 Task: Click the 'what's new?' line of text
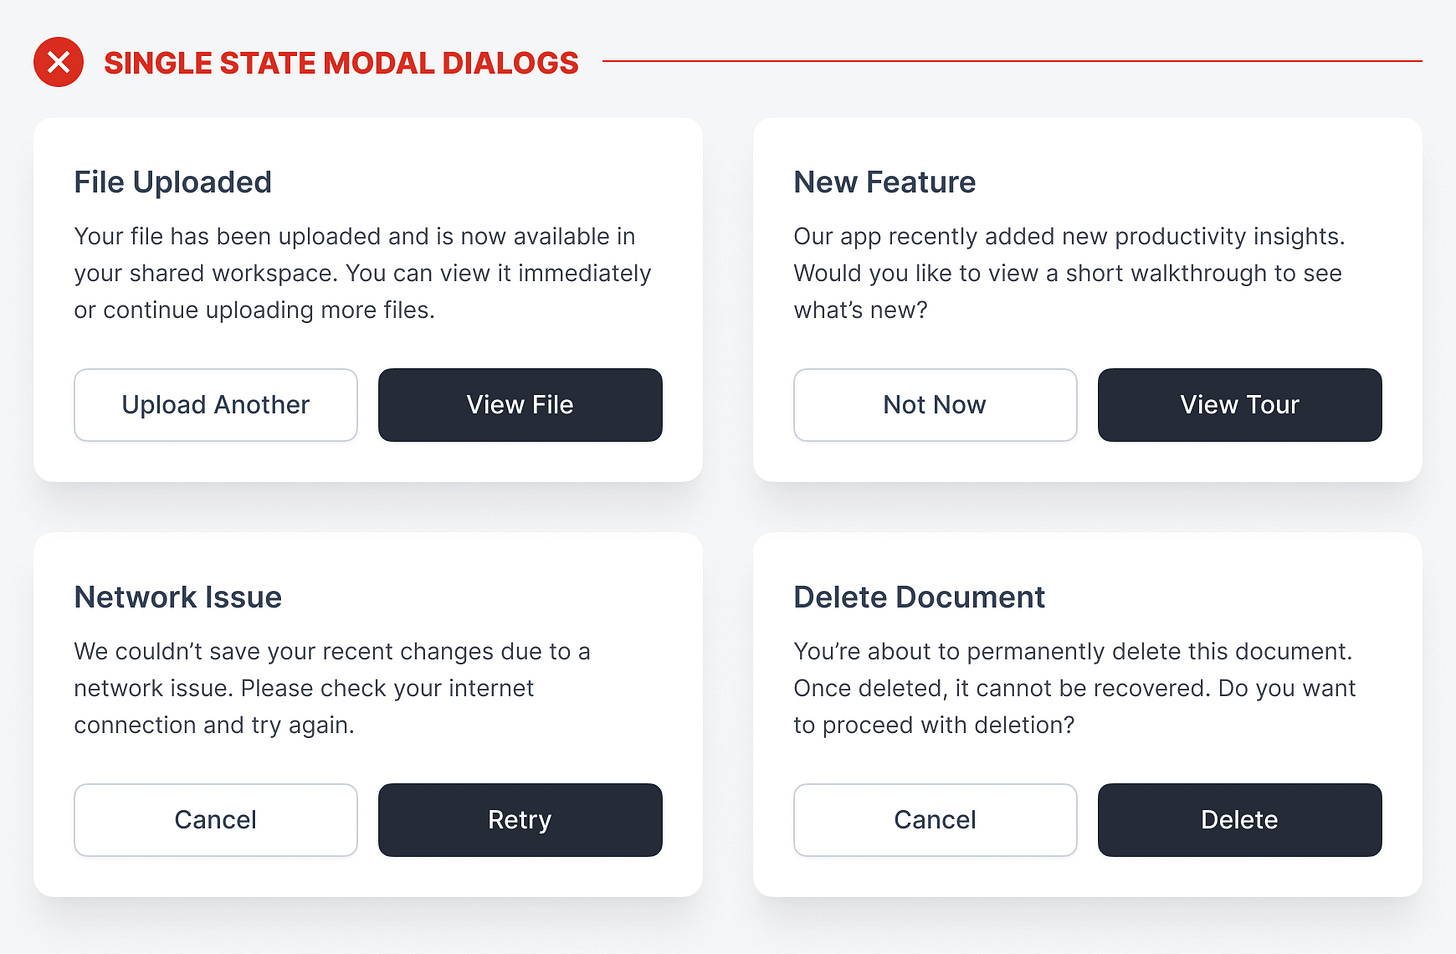[860, 310]
